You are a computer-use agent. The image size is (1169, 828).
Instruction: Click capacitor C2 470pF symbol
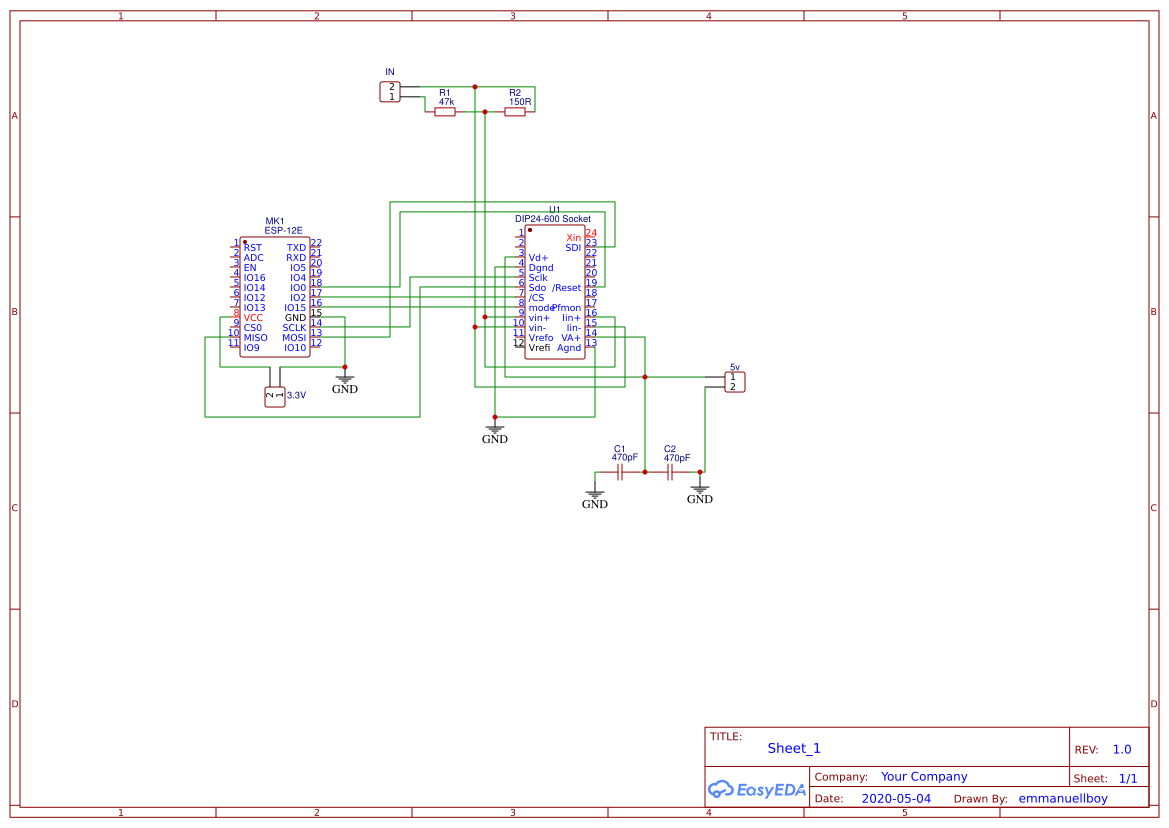[x=671, y=470]
